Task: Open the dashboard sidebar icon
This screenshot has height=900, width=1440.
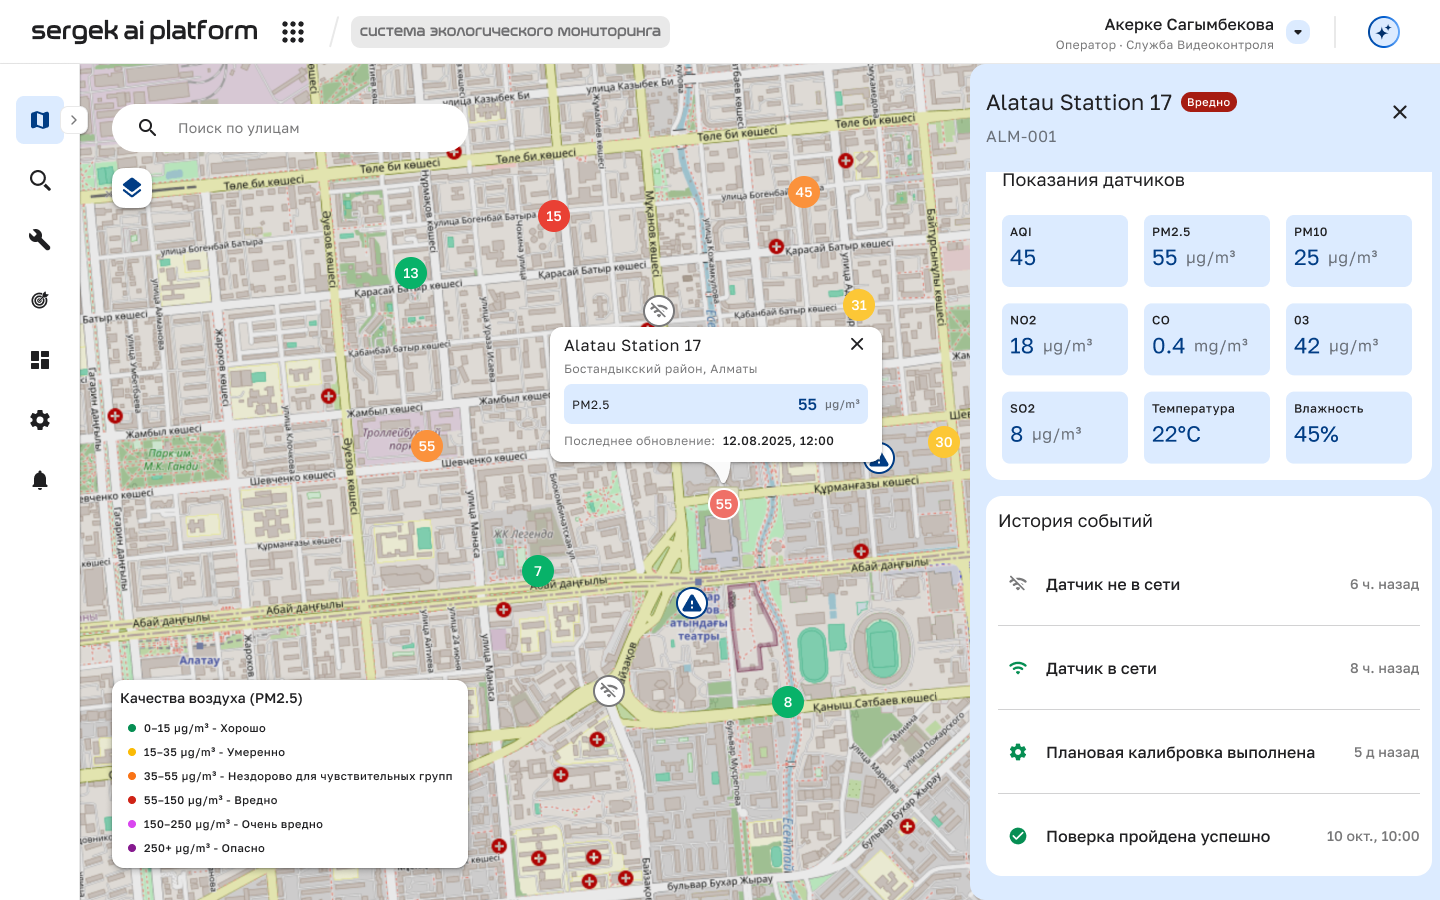Action: click(40, 360)
